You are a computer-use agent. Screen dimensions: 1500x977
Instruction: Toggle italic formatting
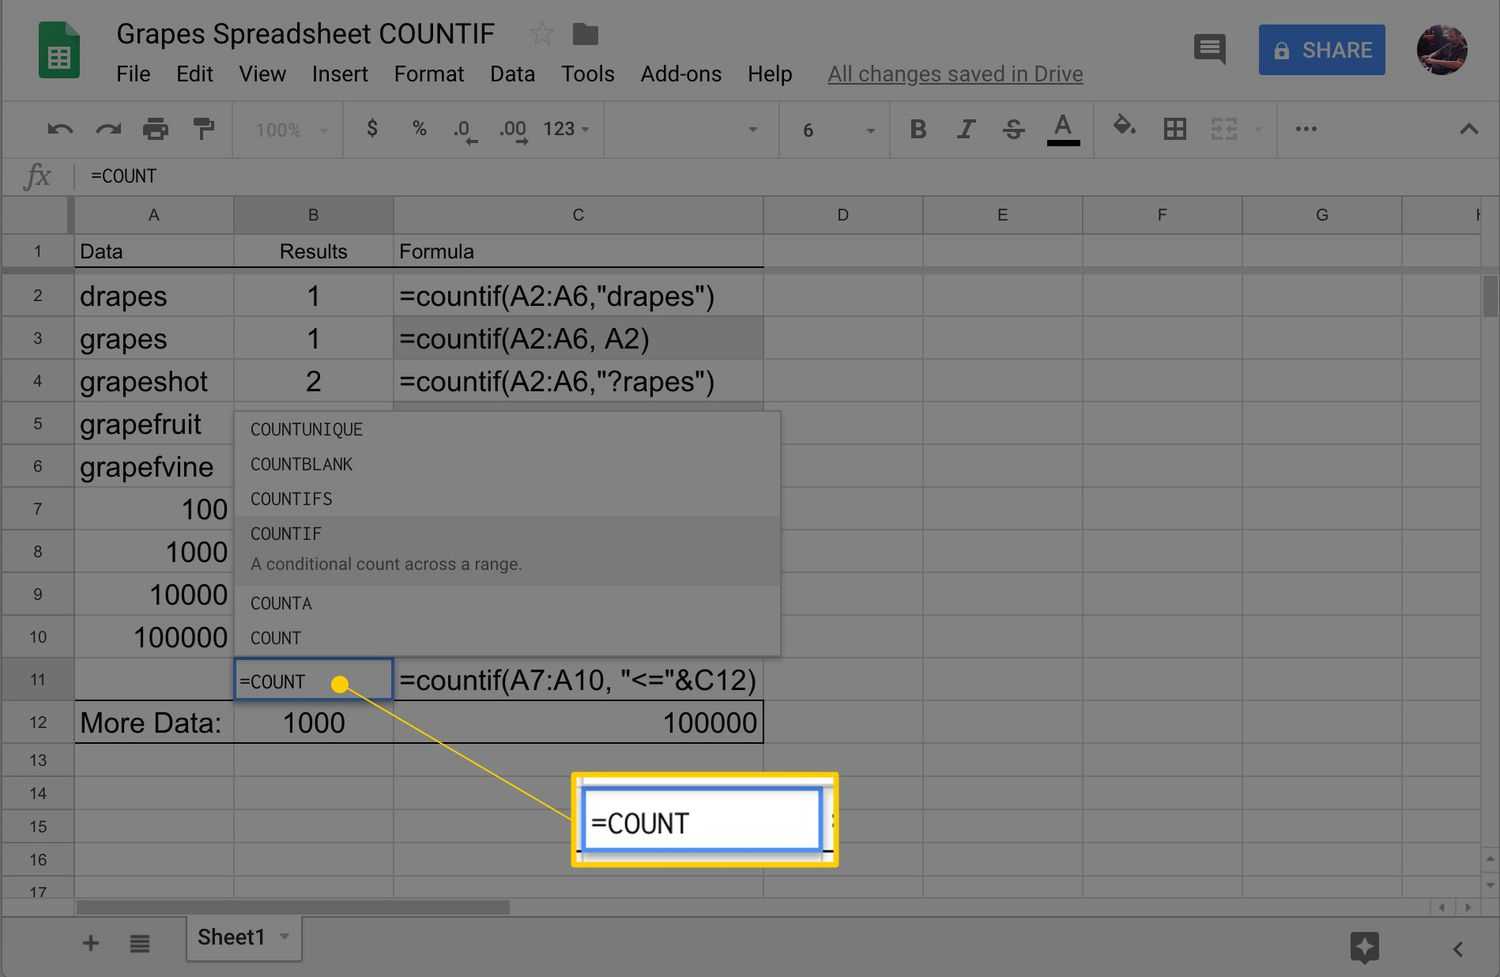click(966, 129)
